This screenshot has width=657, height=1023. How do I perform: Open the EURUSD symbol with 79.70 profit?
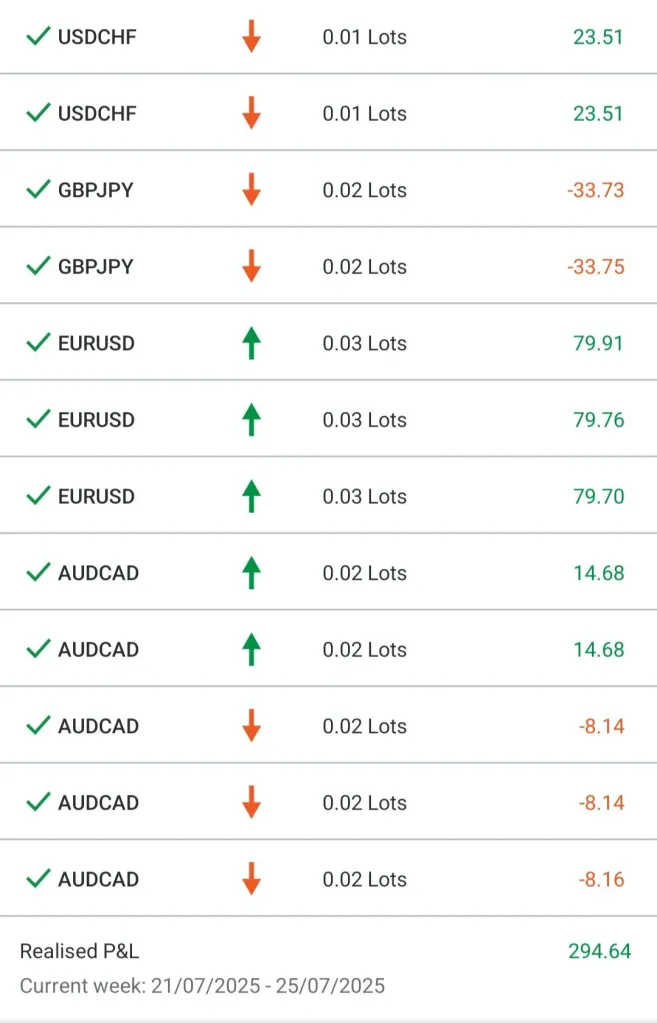96,496
